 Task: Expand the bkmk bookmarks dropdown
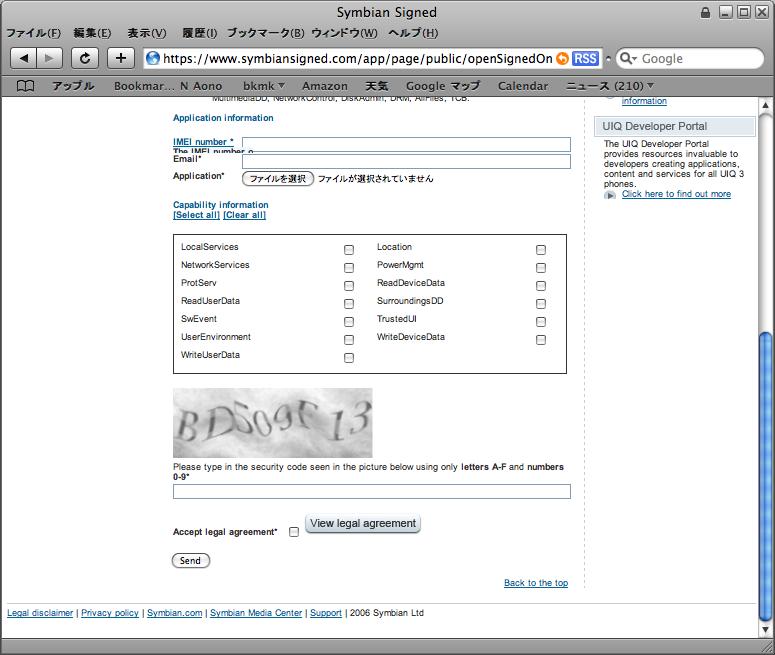pos(263,86)
